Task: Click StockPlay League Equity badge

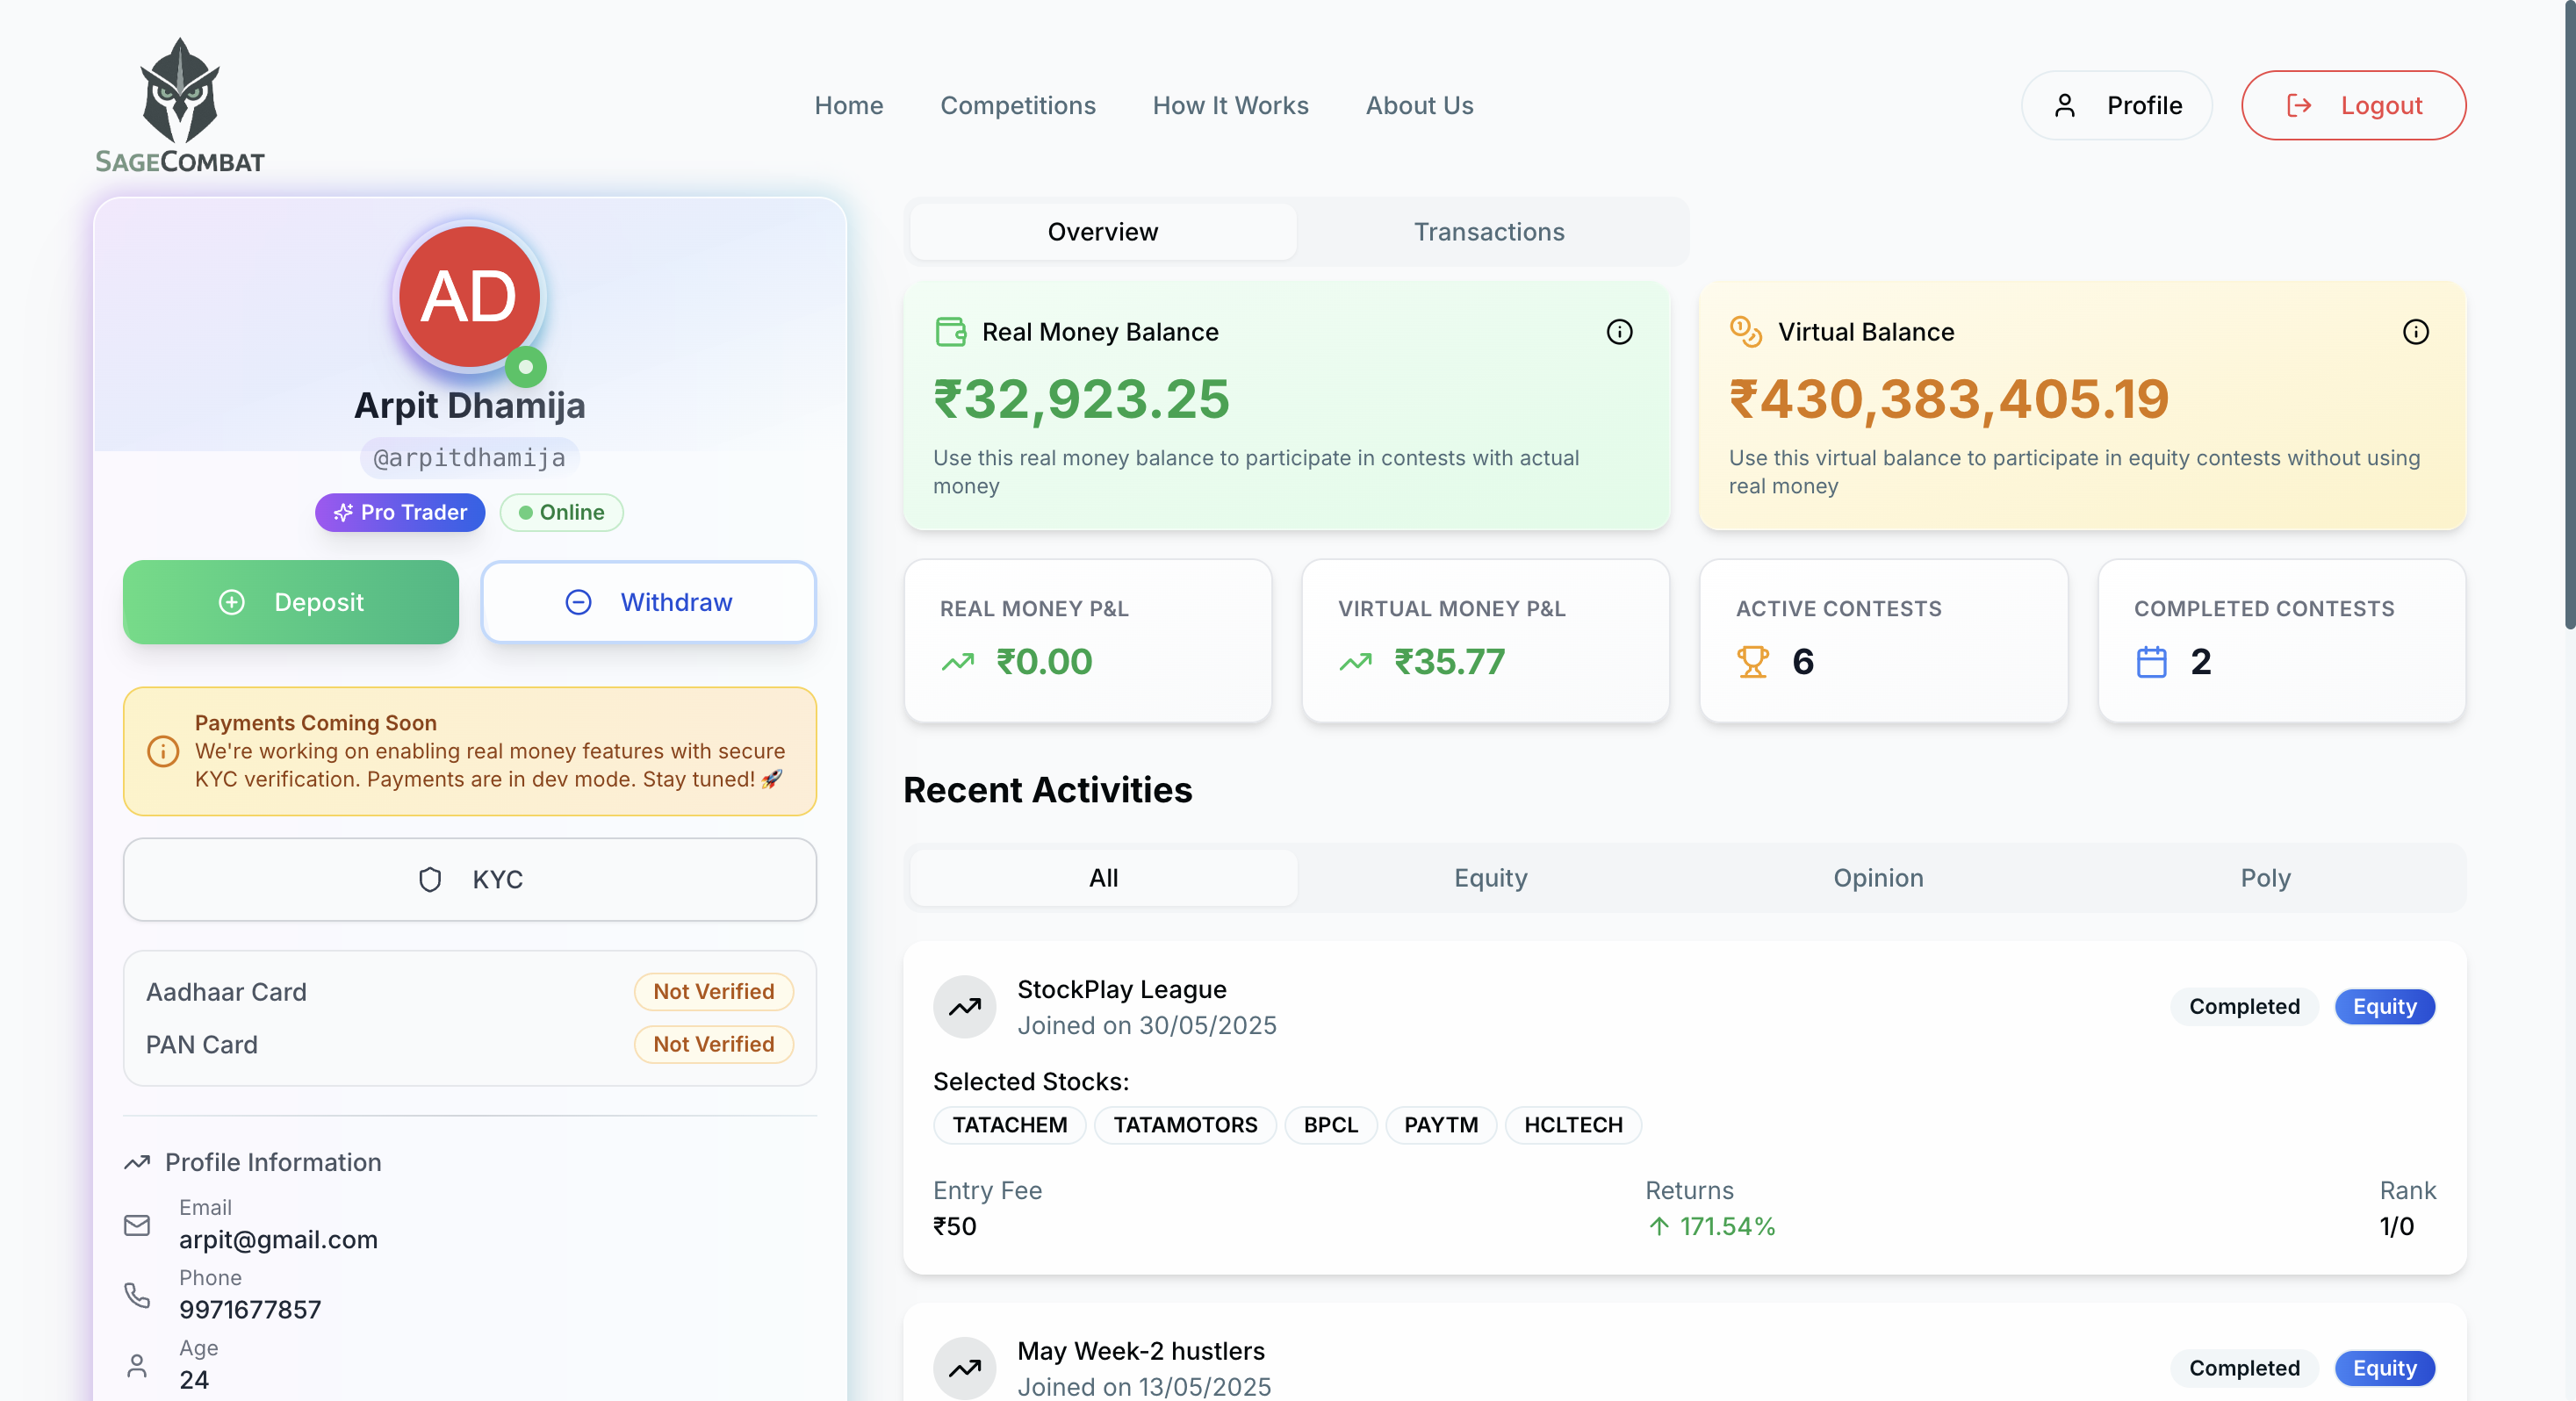Action: coord(2384,1007)
